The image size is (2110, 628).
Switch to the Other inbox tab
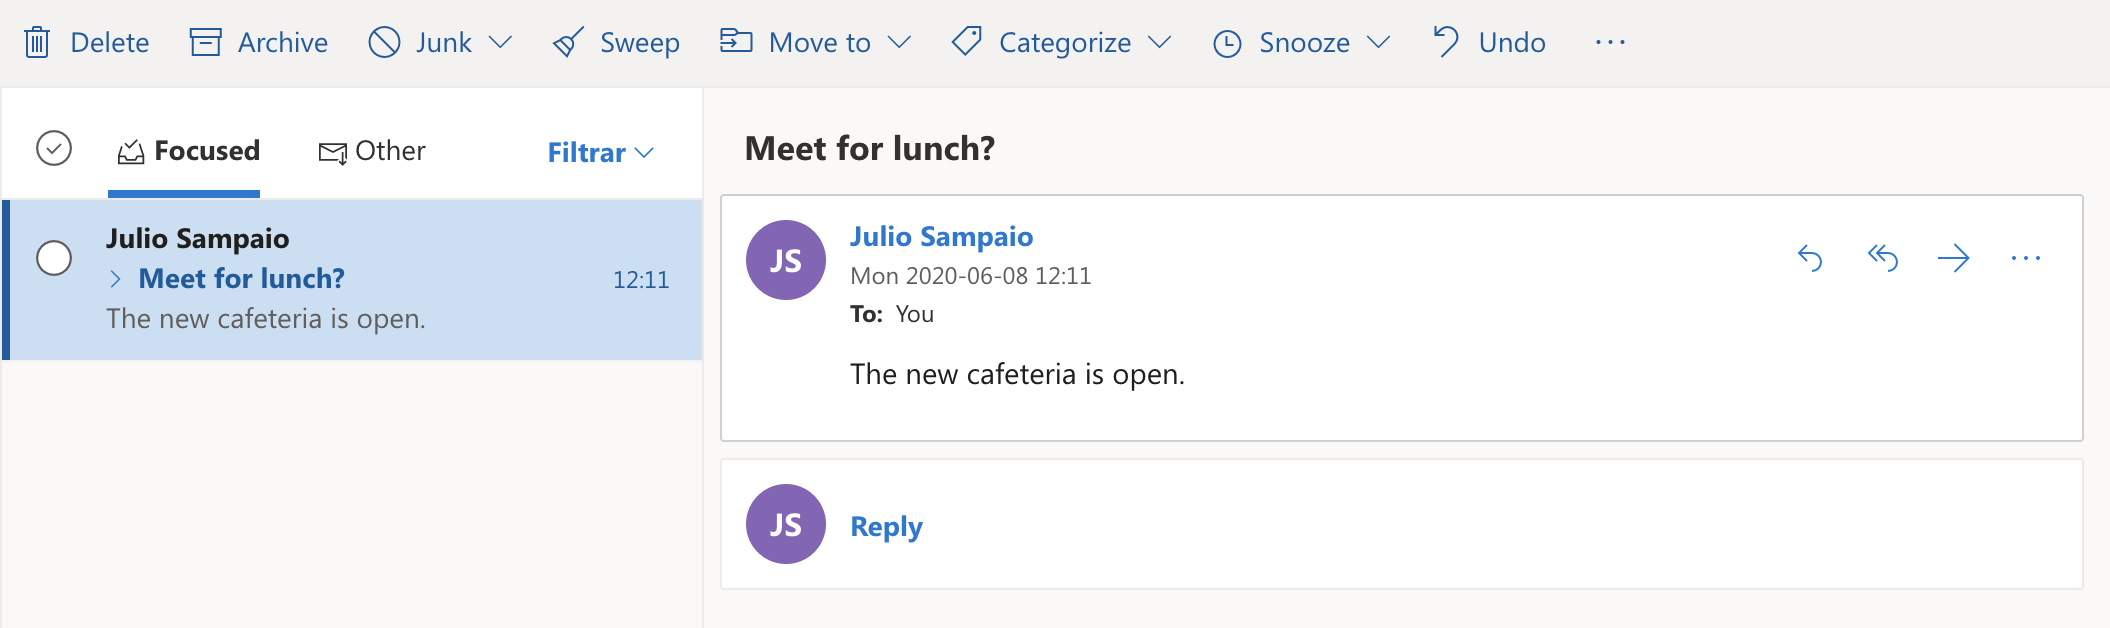[372, 151]
